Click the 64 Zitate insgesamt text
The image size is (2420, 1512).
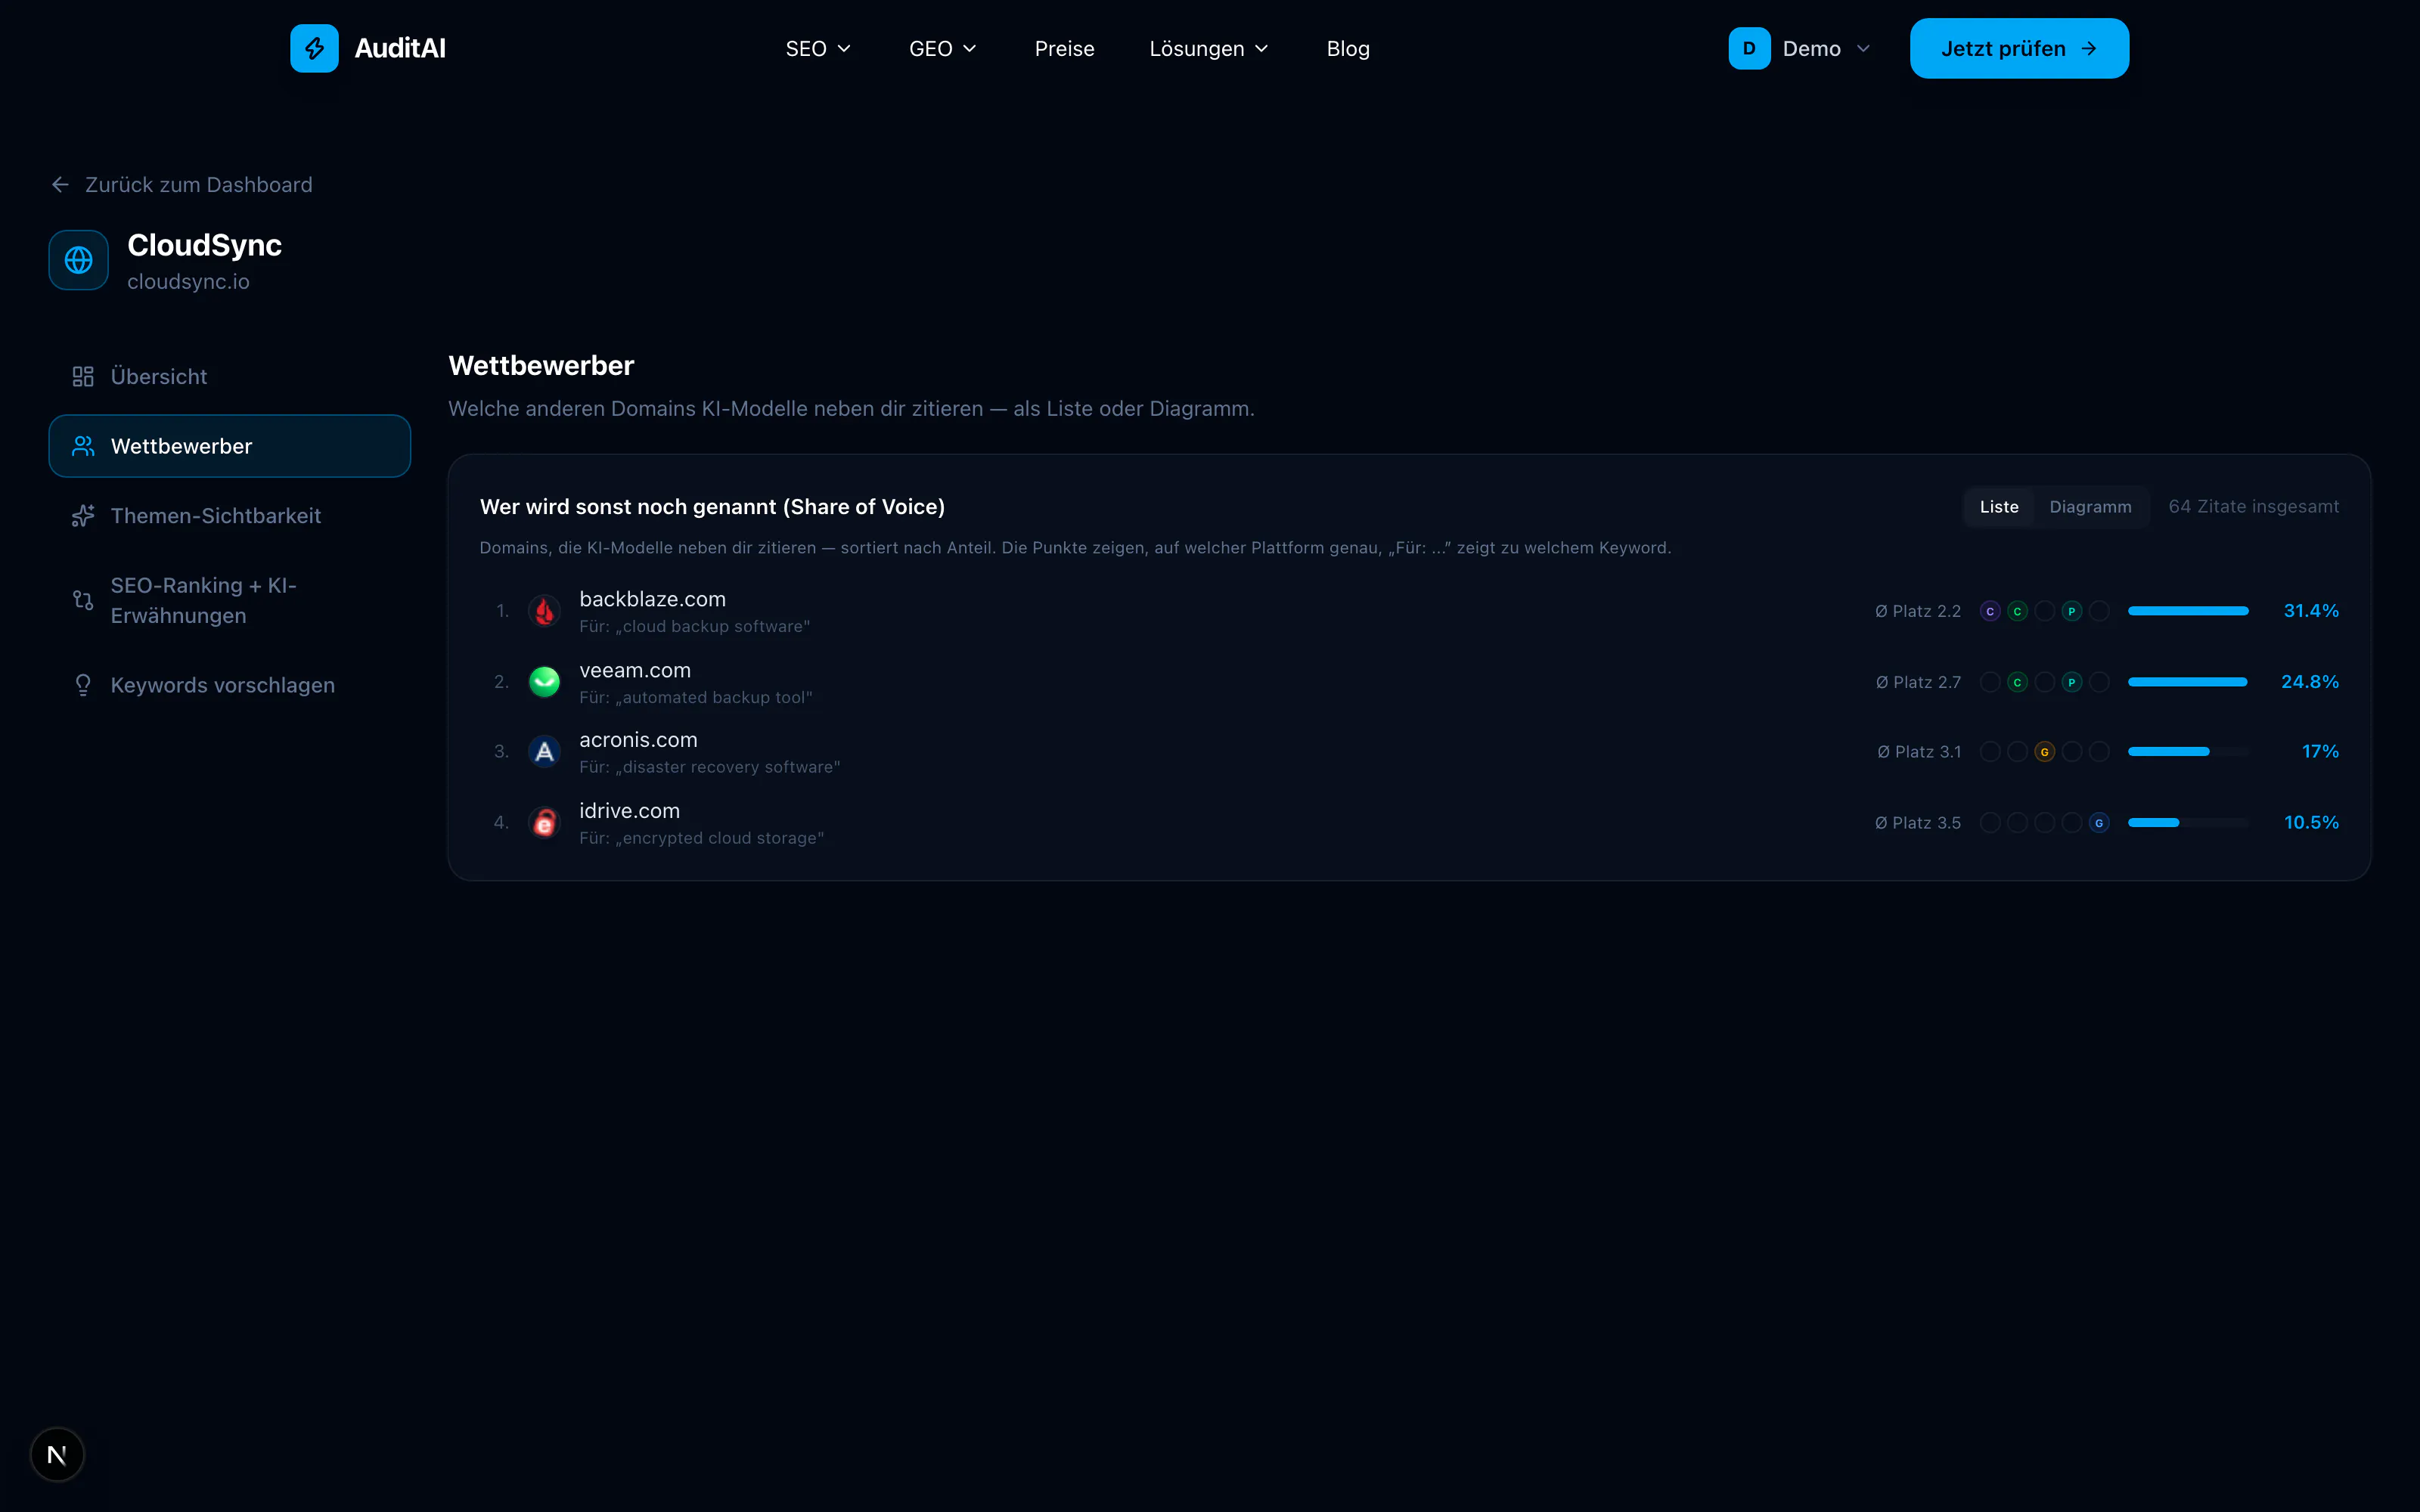click(2254, 507)
